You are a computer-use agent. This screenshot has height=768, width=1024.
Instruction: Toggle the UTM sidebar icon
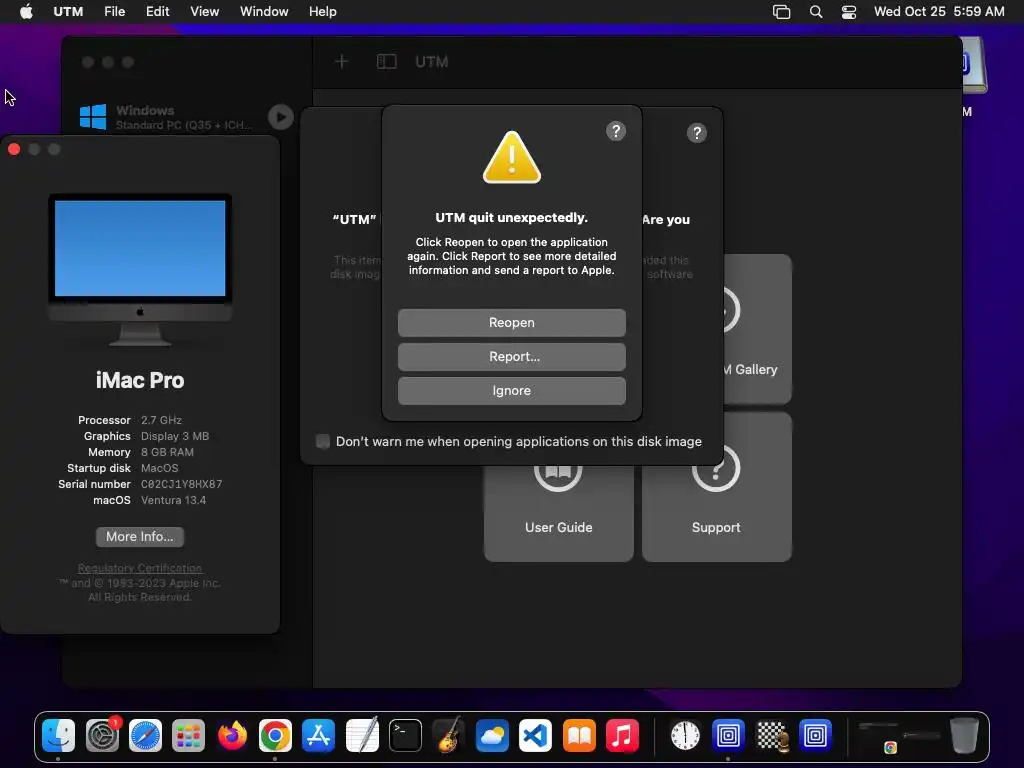point(387,61)
